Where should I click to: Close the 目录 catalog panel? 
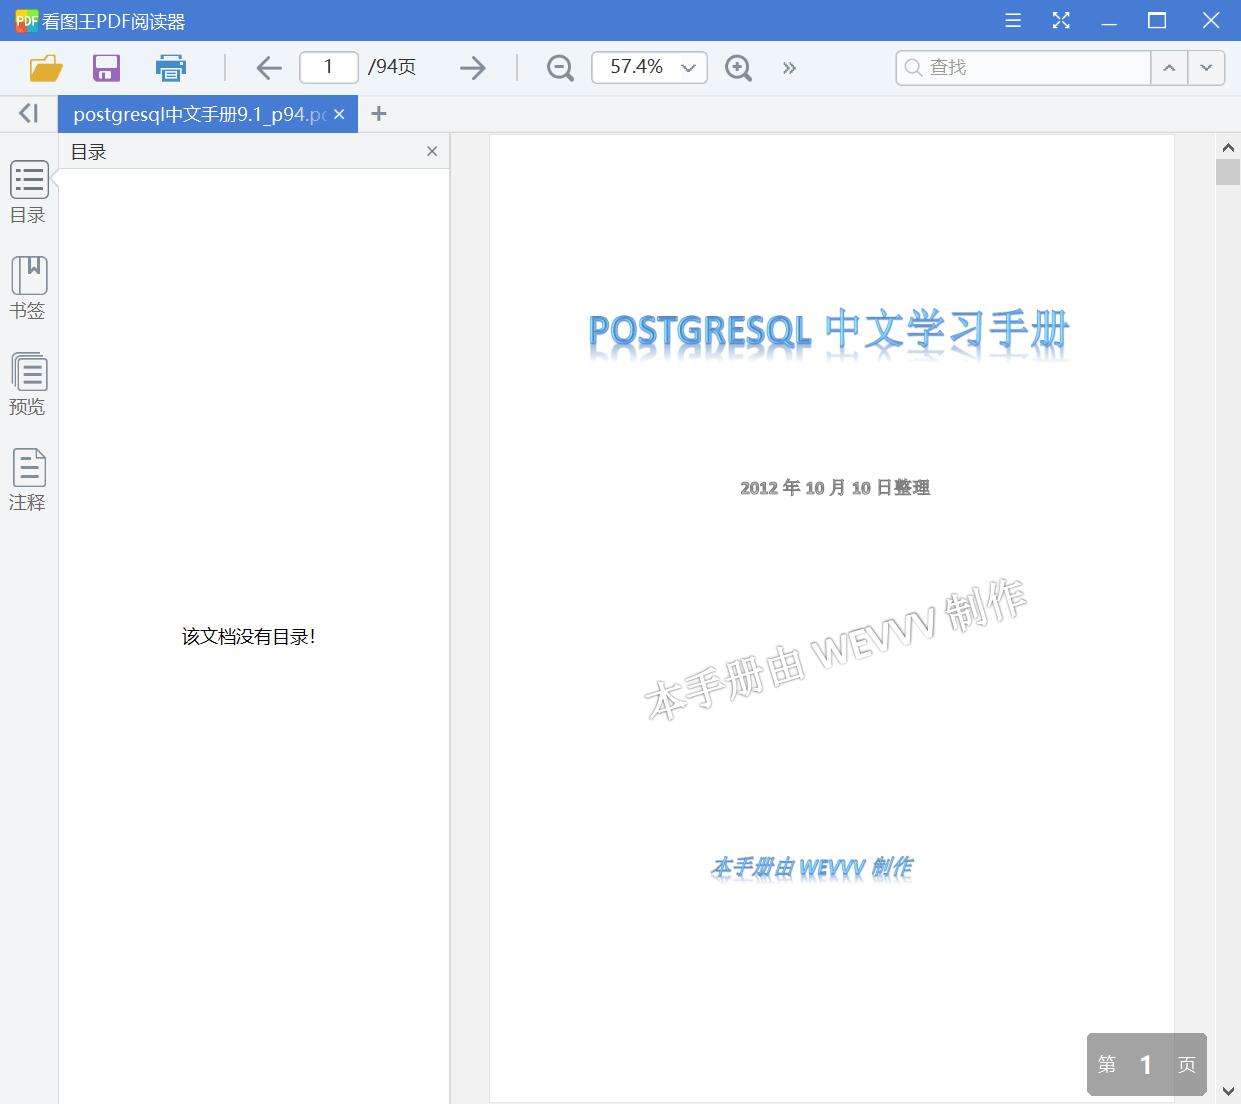pos(431,151)
